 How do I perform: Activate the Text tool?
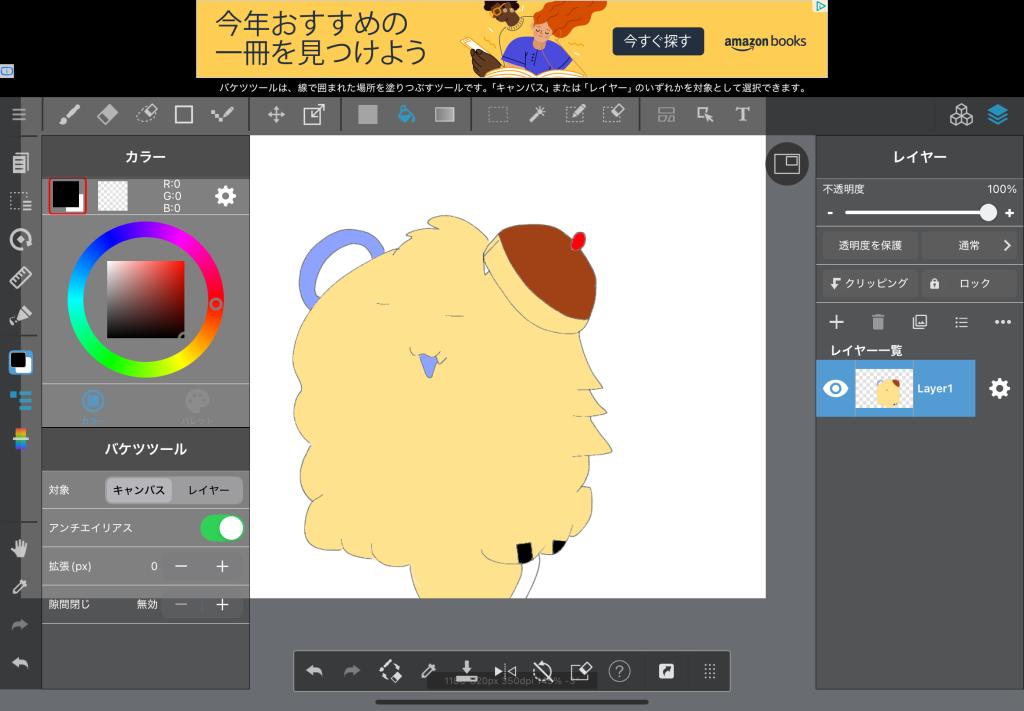click(x=742, y=114)
